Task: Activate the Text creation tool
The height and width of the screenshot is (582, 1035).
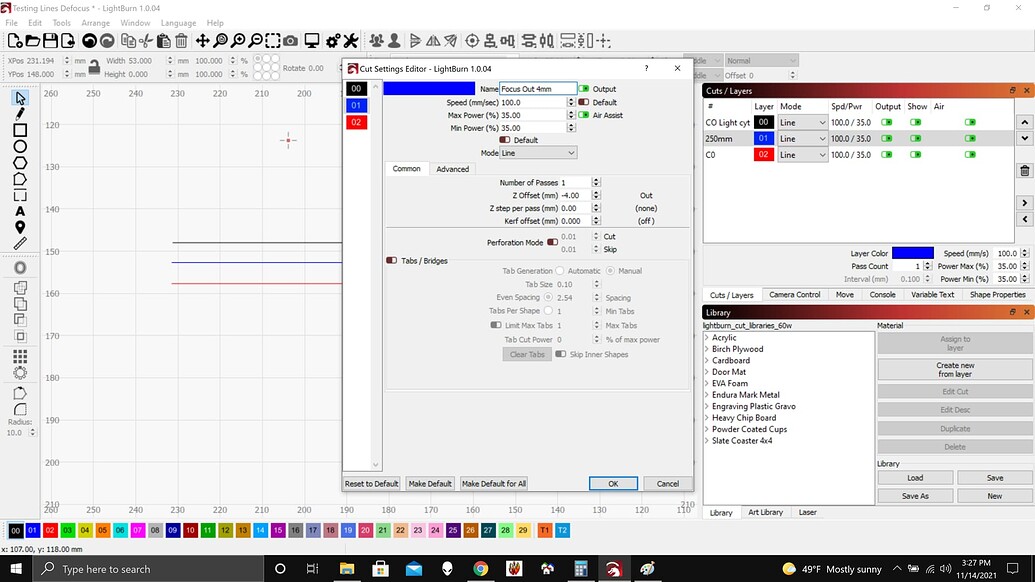Action: (x=18, y=211)
